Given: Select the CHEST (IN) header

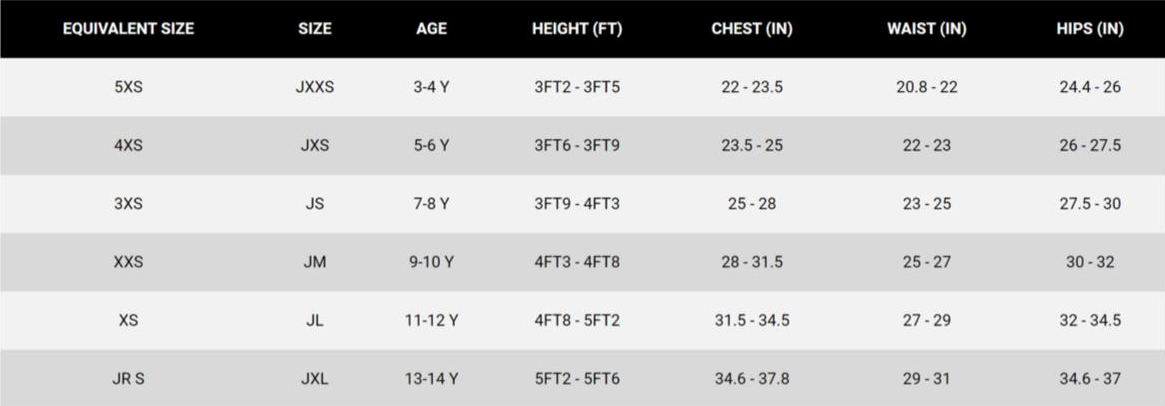Looking at the screenshot, I should click(x=752, y=29).
